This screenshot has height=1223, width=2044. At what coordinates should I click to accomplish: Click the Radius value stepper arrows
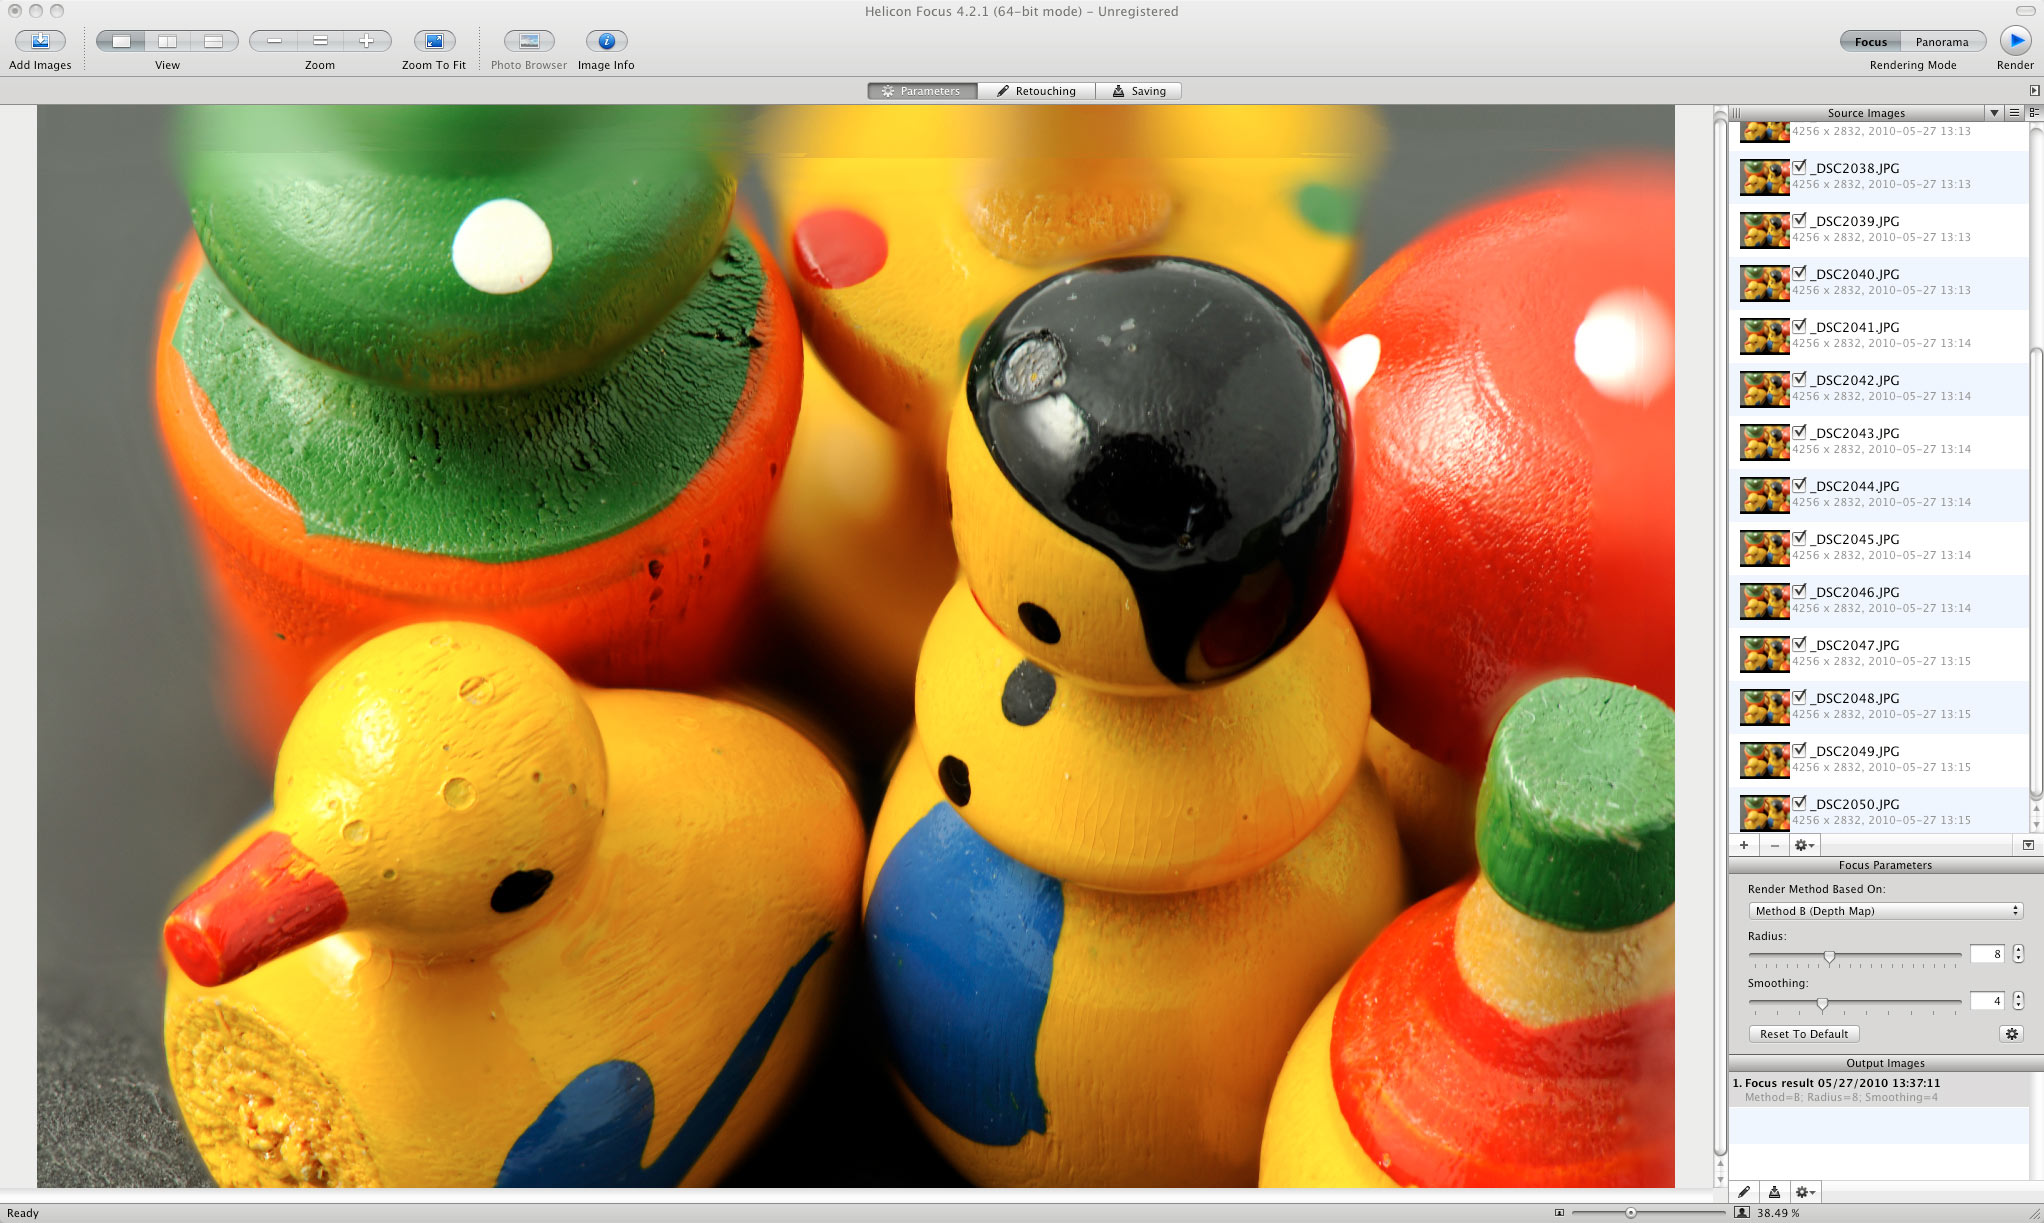click(x=2018, y=954)
